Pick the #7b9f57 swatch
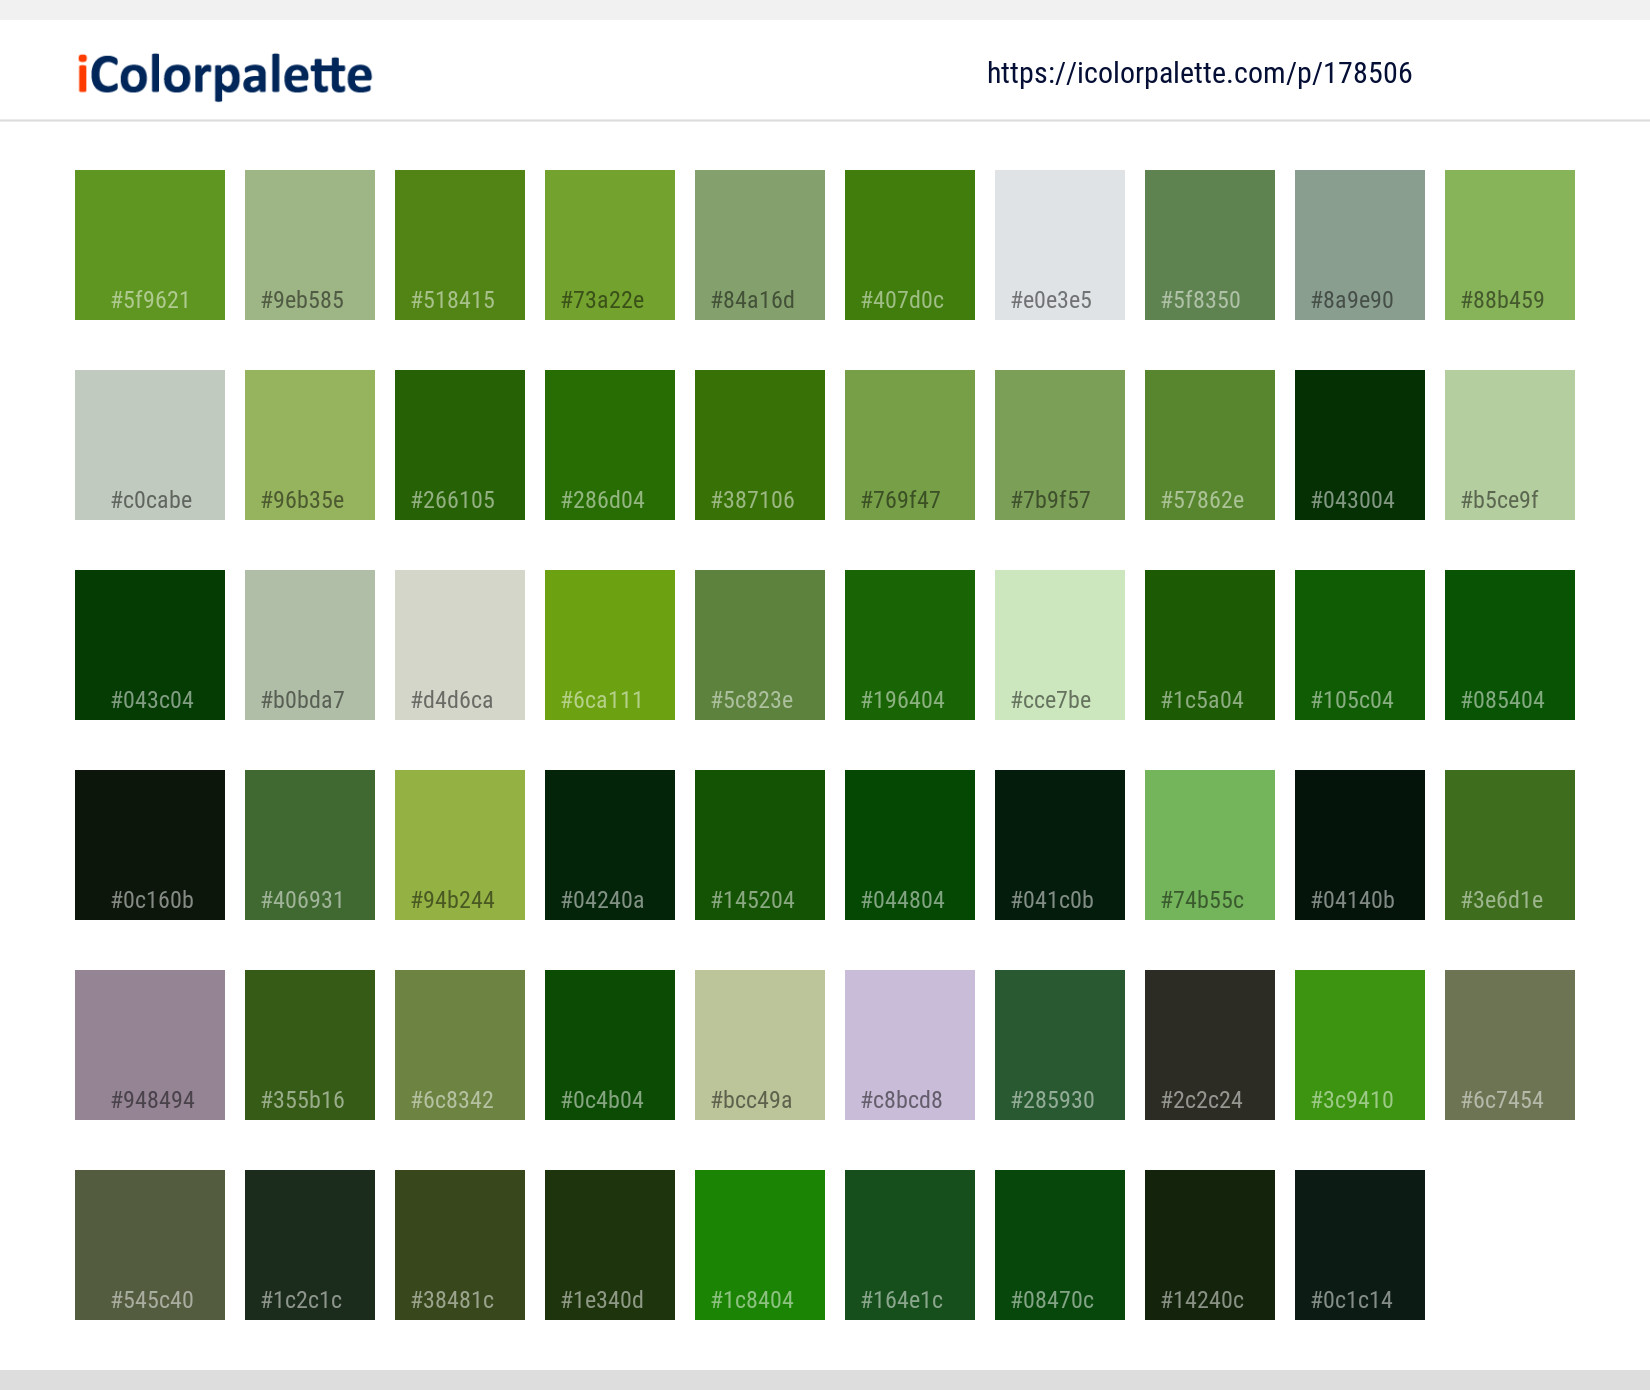 click(x=1060, y=445)
